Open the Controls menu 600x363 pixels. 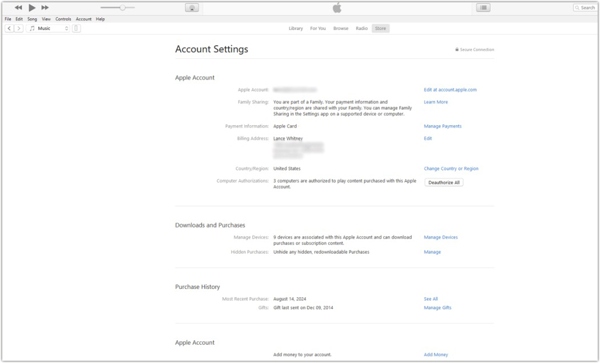click(x=63, y=19)
